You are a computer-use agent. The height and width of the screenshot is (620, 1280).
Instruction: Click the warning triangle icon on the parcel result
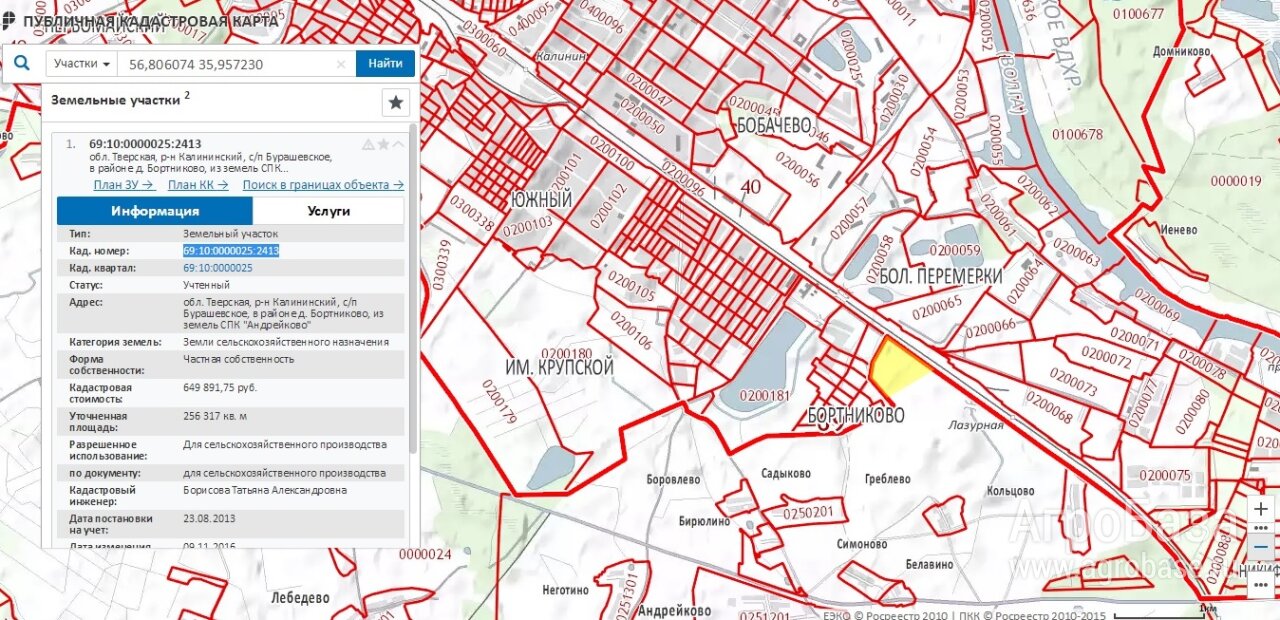point(368,144)
